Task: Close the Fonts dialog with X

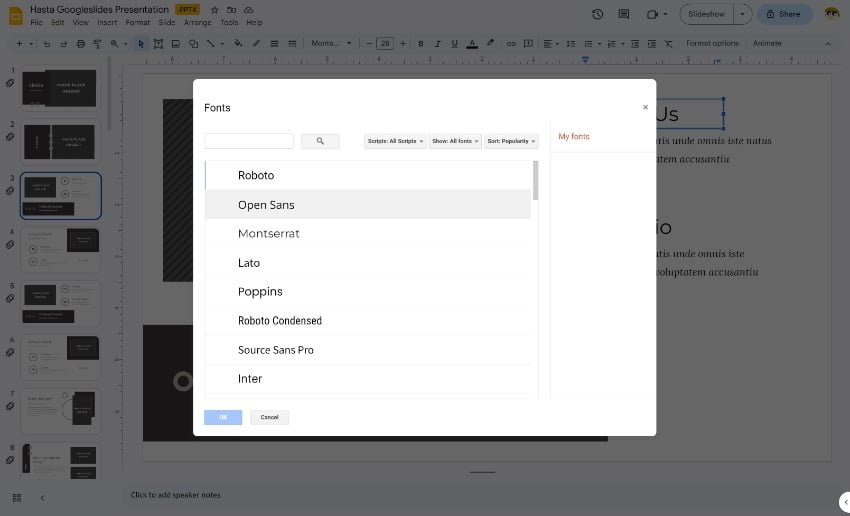Action: pyautogui.click(x=645, y=107)
